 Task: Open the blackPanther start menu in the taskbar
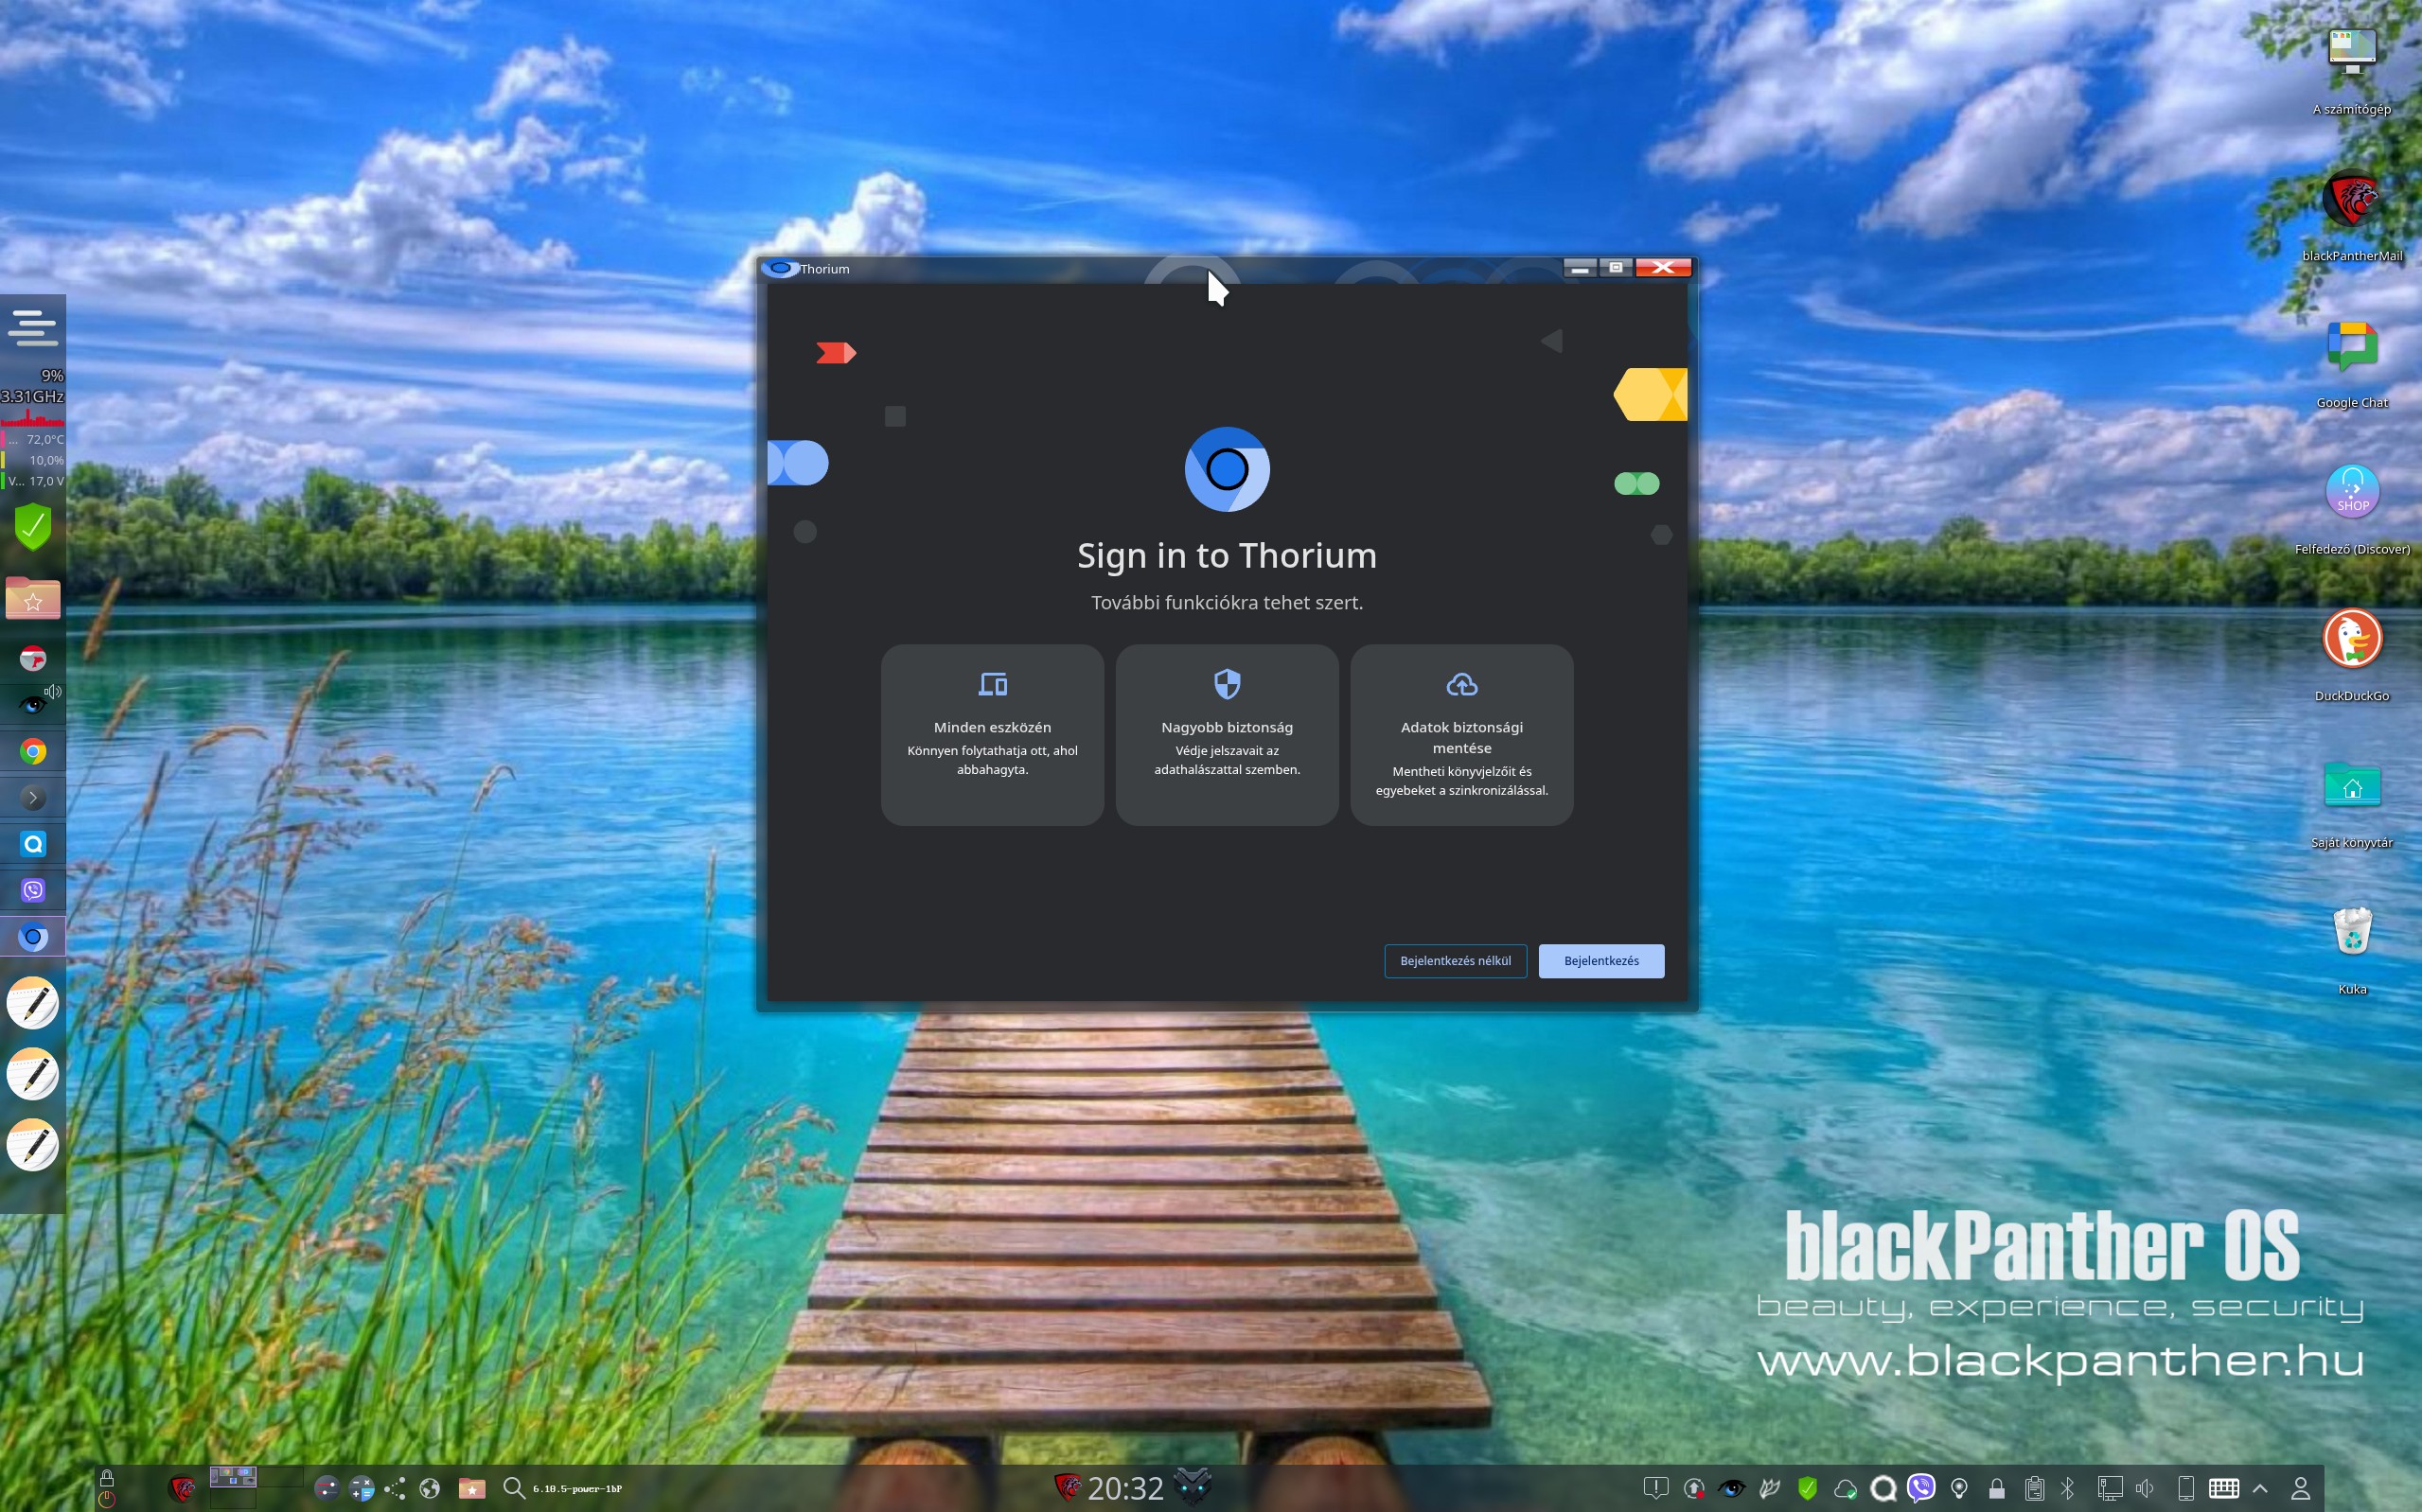[181, 1488]
